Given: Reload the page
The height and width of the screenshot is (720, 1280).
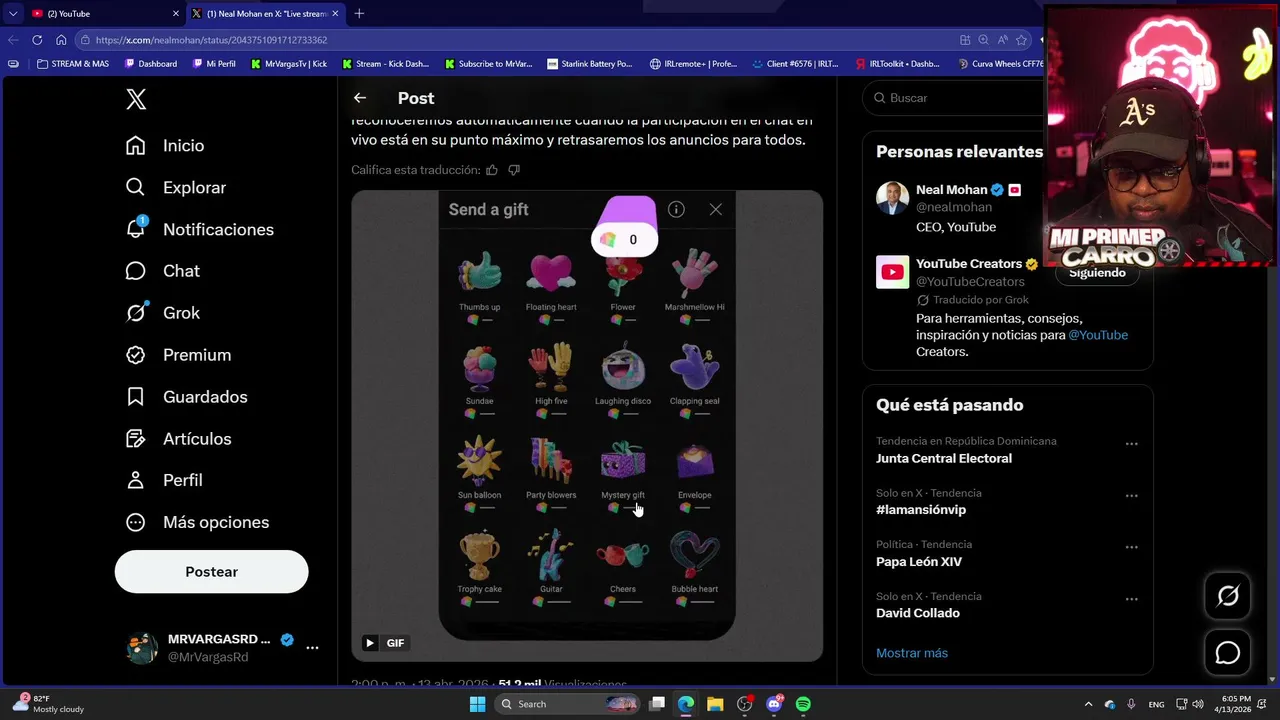Looking at the screenshot, I should [x=37, y=40].
